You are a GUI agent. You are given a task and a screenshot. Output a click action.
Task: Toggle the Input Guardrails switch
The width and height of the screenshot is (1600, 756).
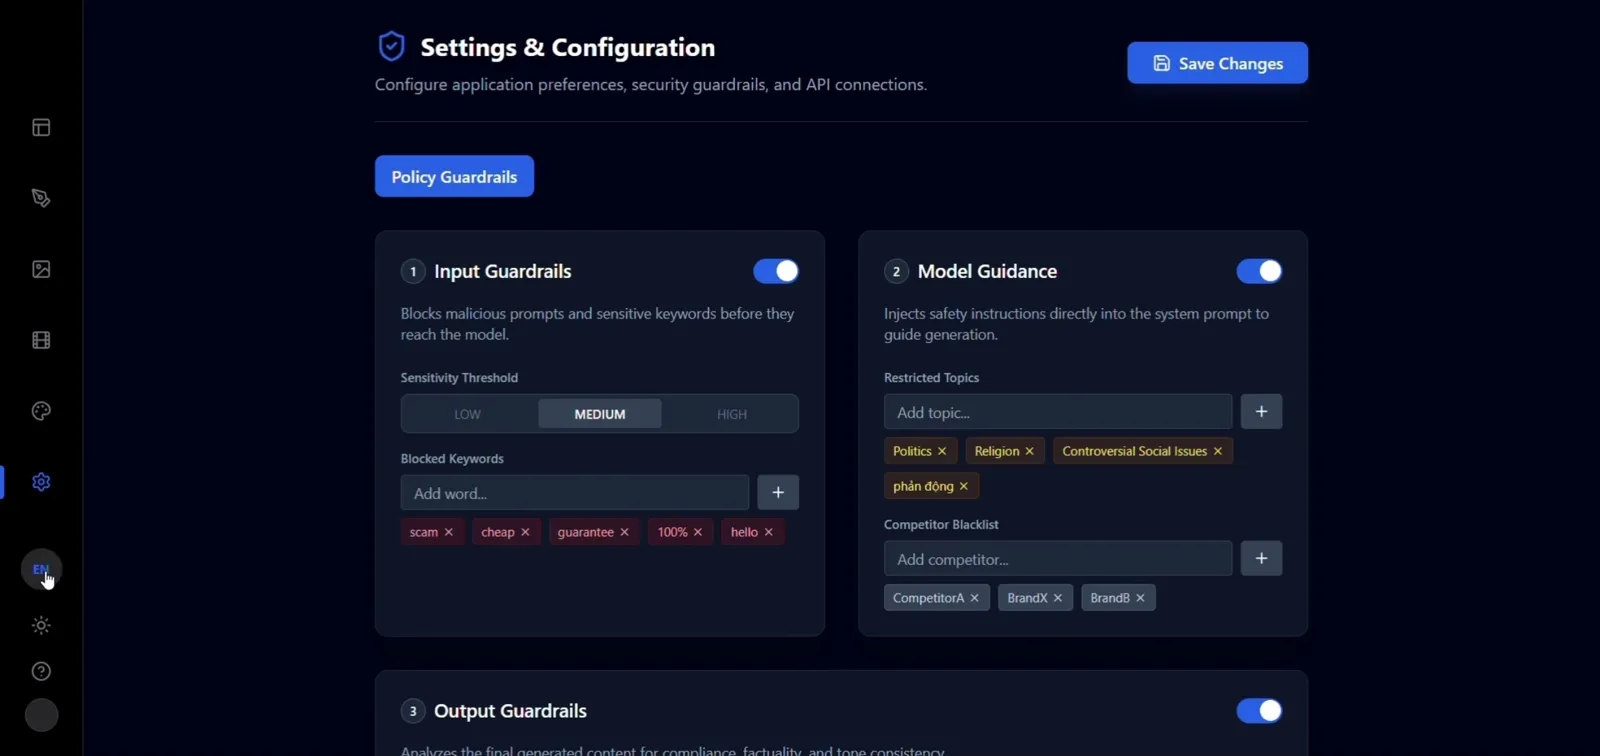coord(776,271)
